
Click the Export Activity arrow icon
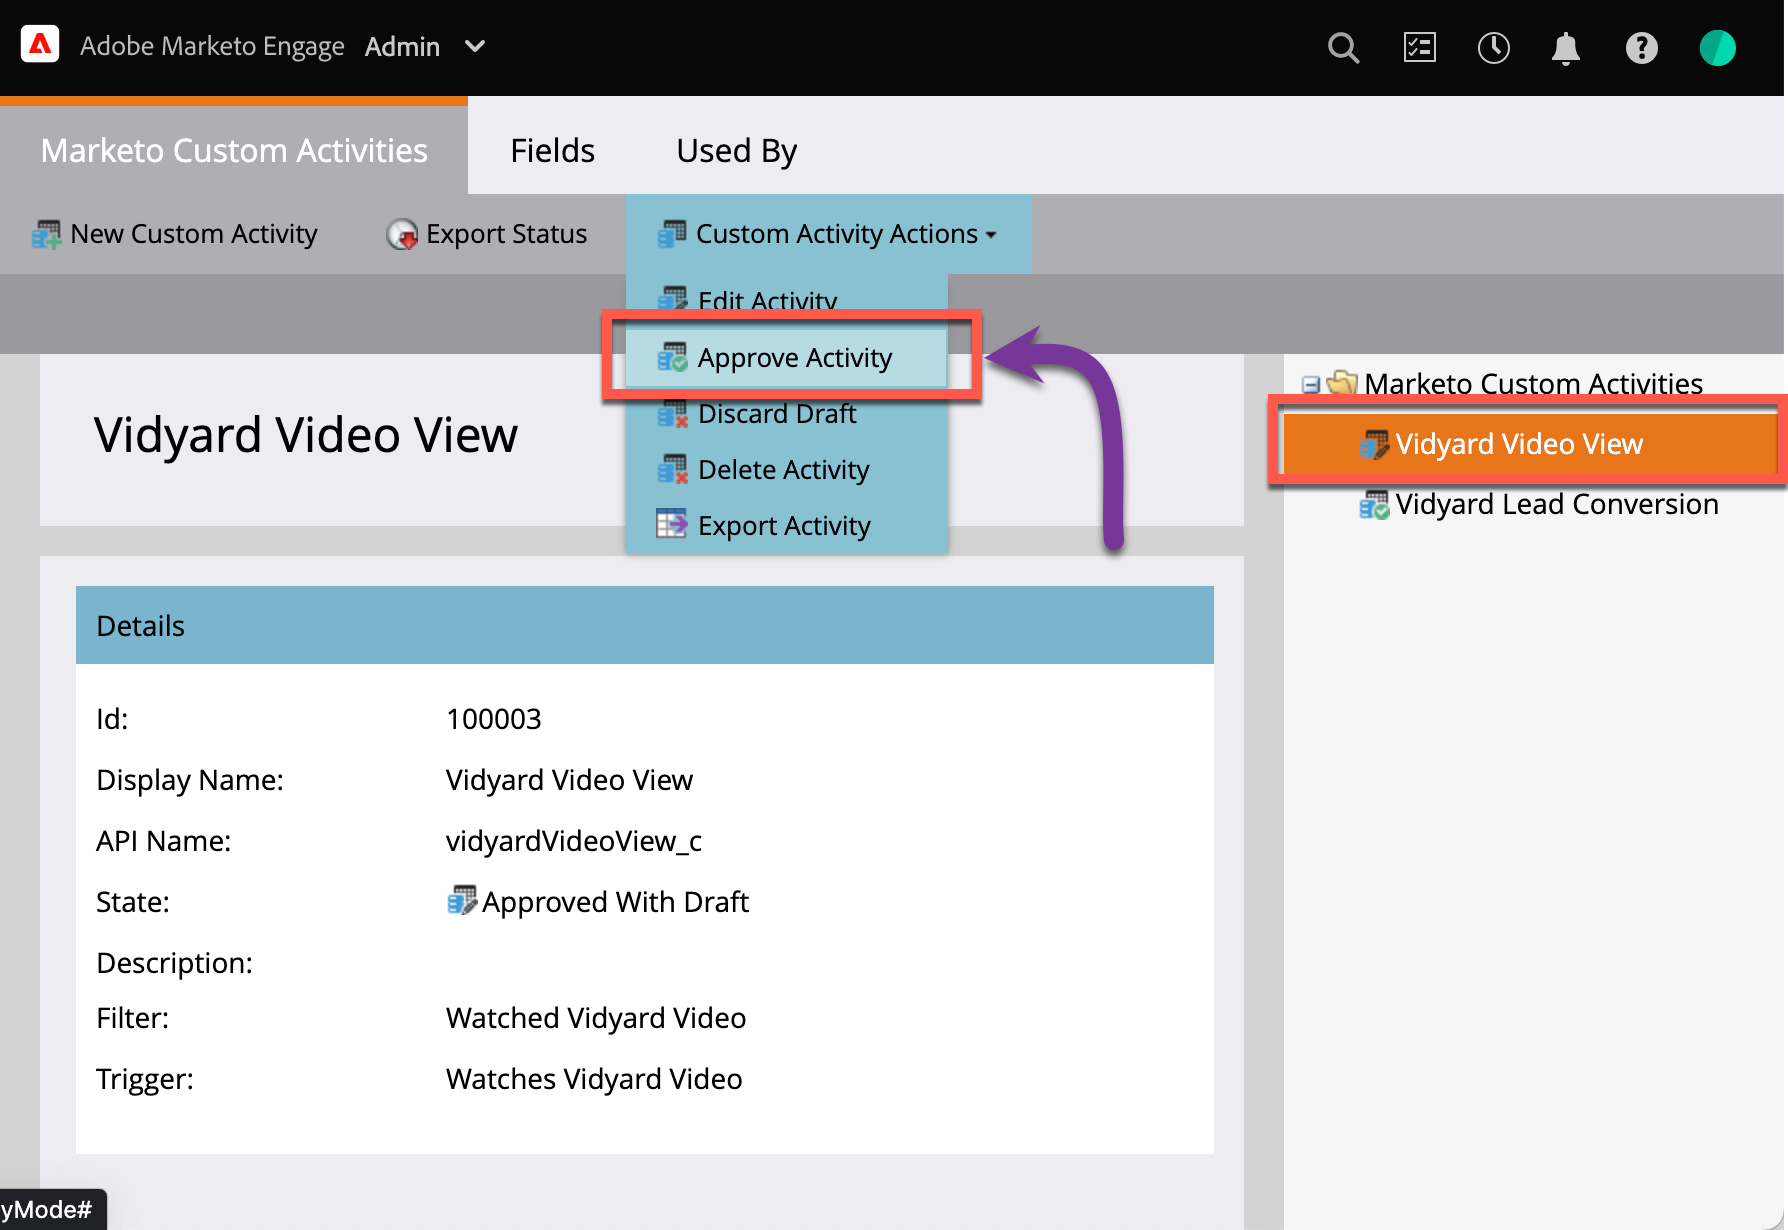point(672,524)
